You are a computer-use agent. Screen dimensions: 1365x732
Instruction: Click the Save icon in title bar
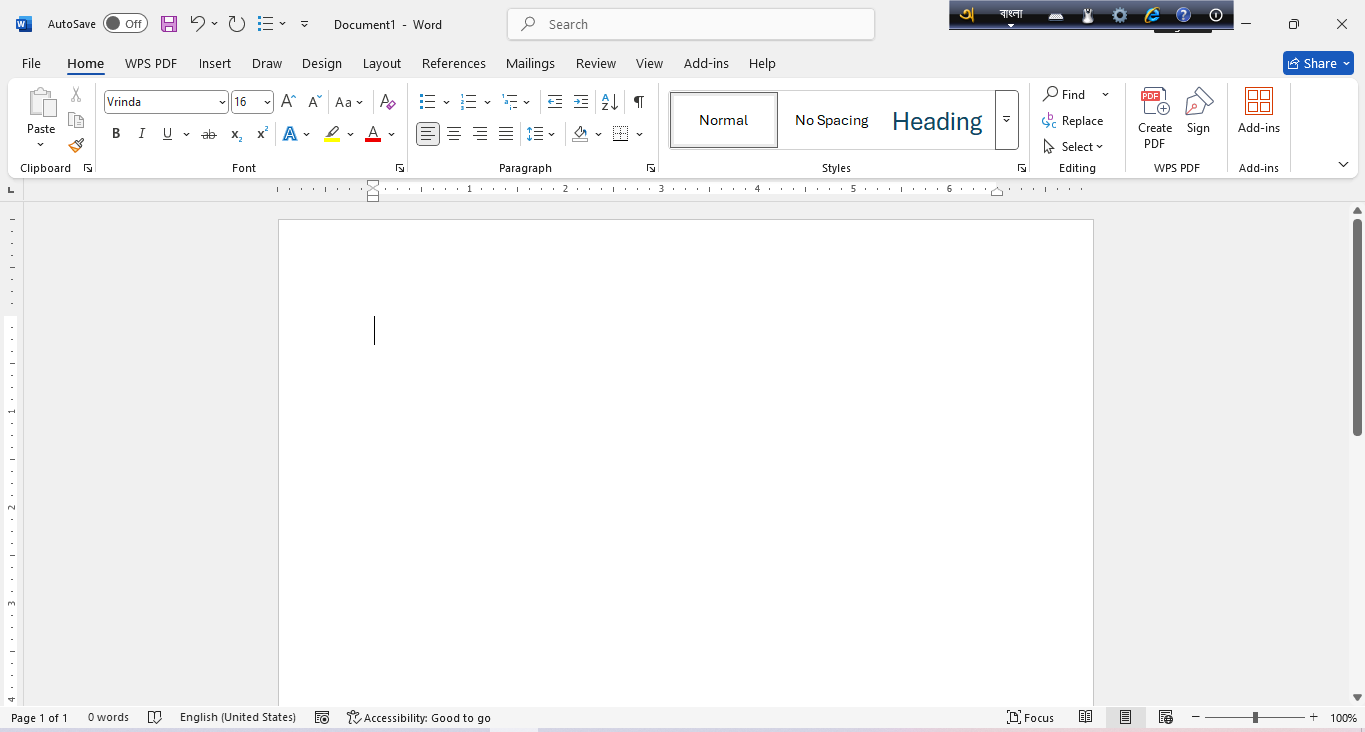click(x=169, y=24)
